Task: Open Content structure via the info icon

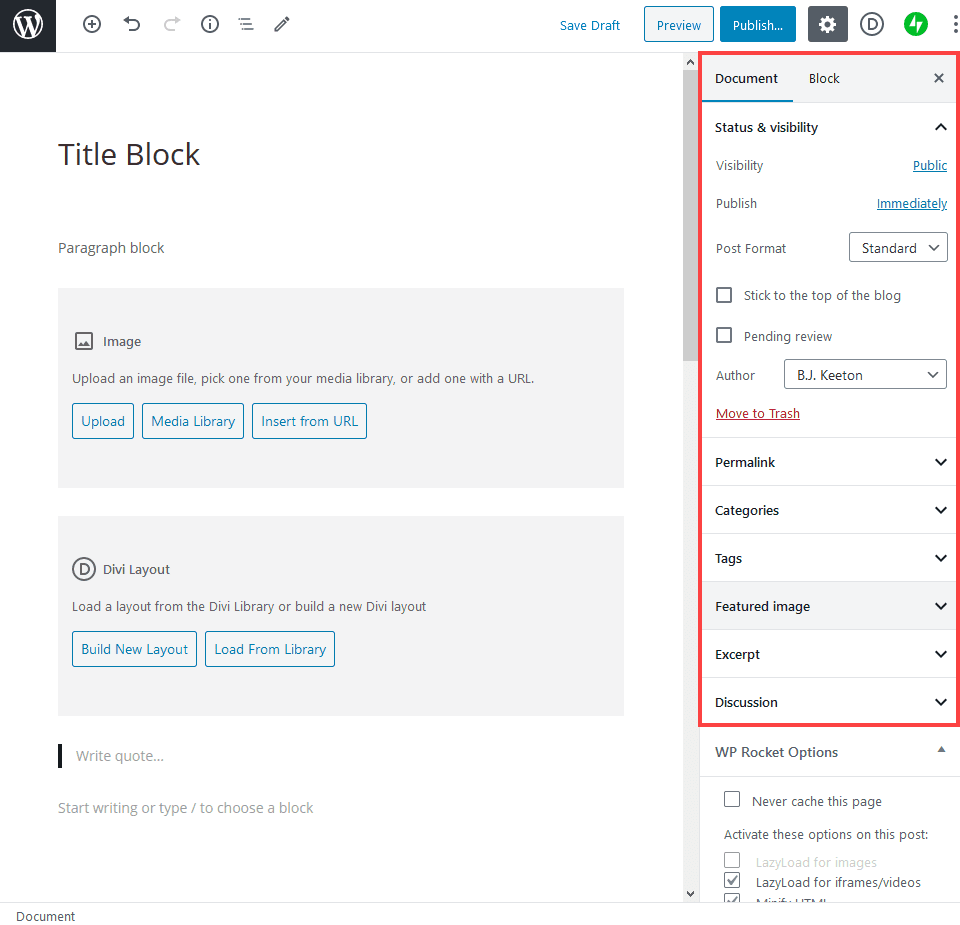Action: click(209, 24)
